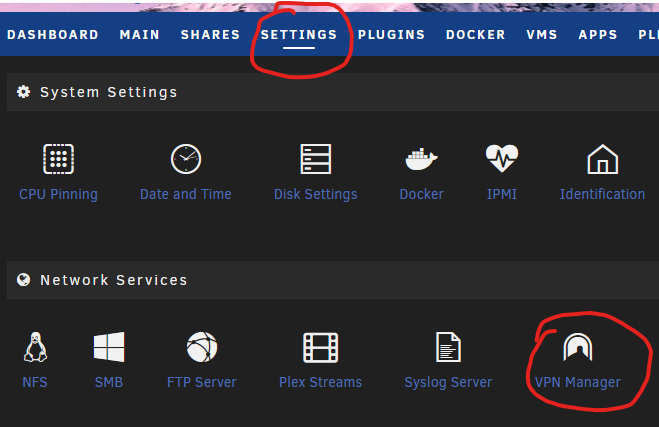Open the Identification house icon
The image size is (659, 427).
(602, 159)
